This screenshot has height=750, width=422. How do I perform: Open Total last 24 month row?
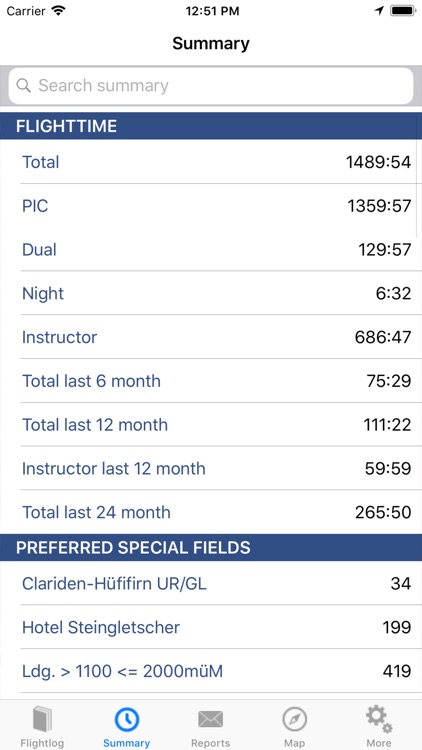(x=211, y=512)
